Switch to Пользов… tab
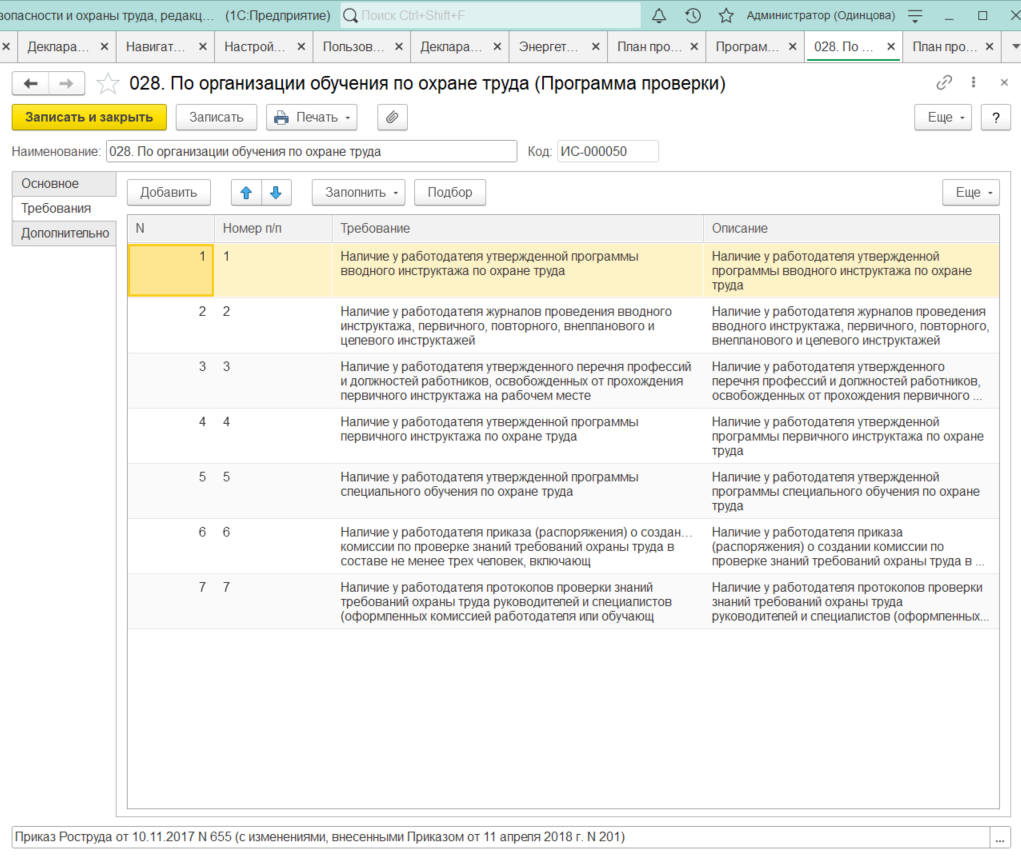The width and height of the screenshot is (1021, 856). click(x=353, y=47)
